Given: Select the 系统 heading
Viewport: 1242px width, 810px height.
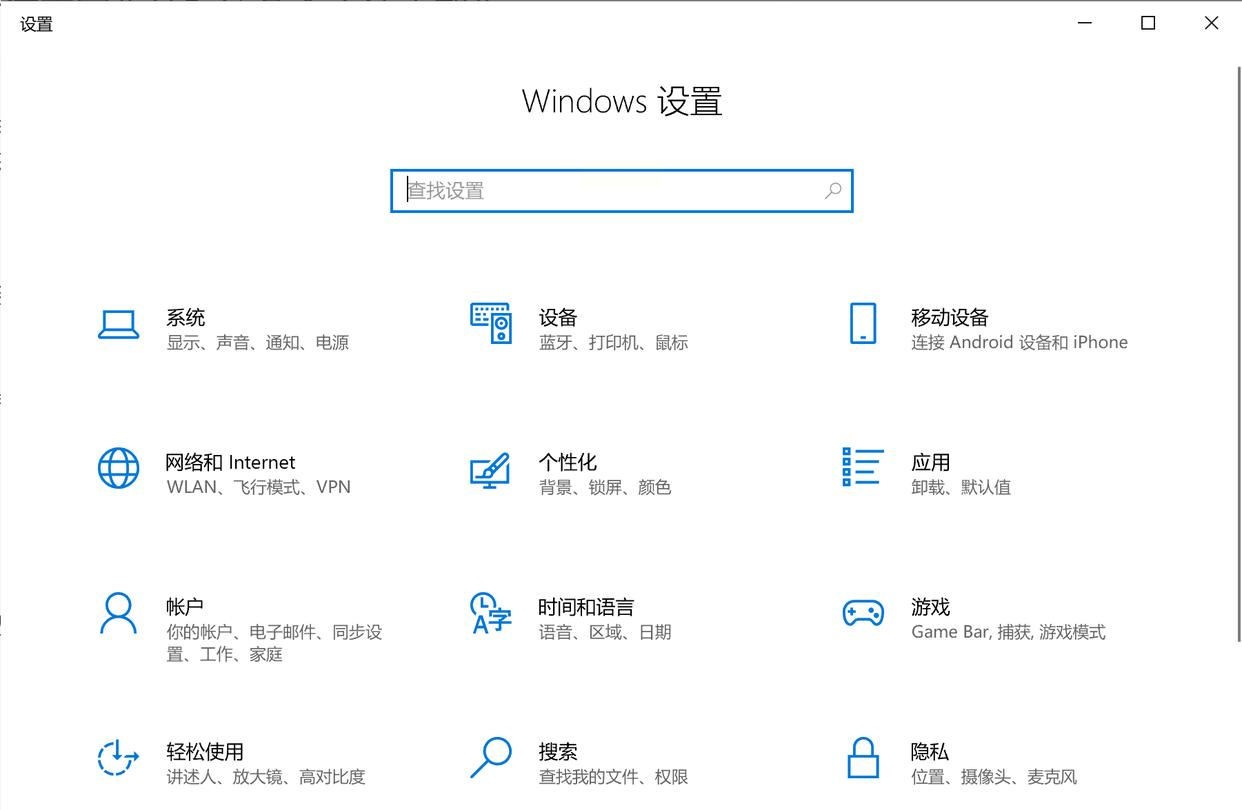Looking at the screenshot, I should coord(185,317).
